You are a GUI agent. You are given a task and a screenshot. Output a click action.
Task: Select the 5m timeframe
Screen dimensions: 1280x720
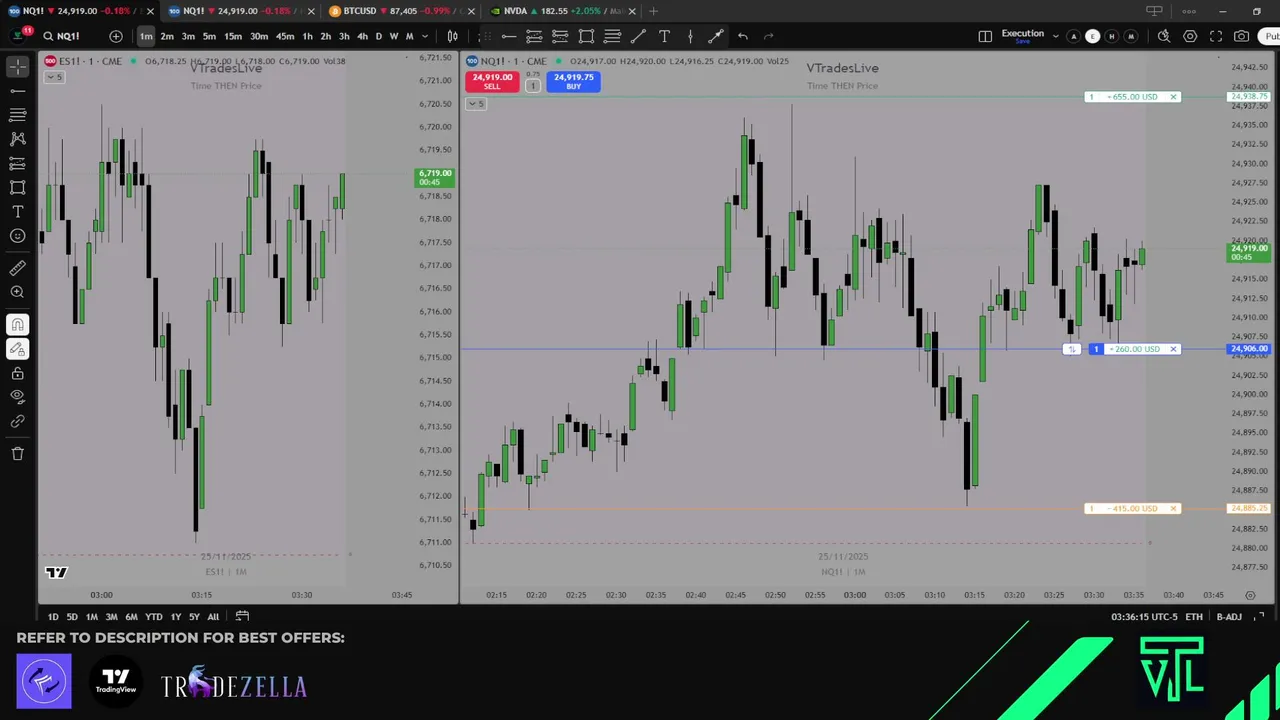[209, 36]
